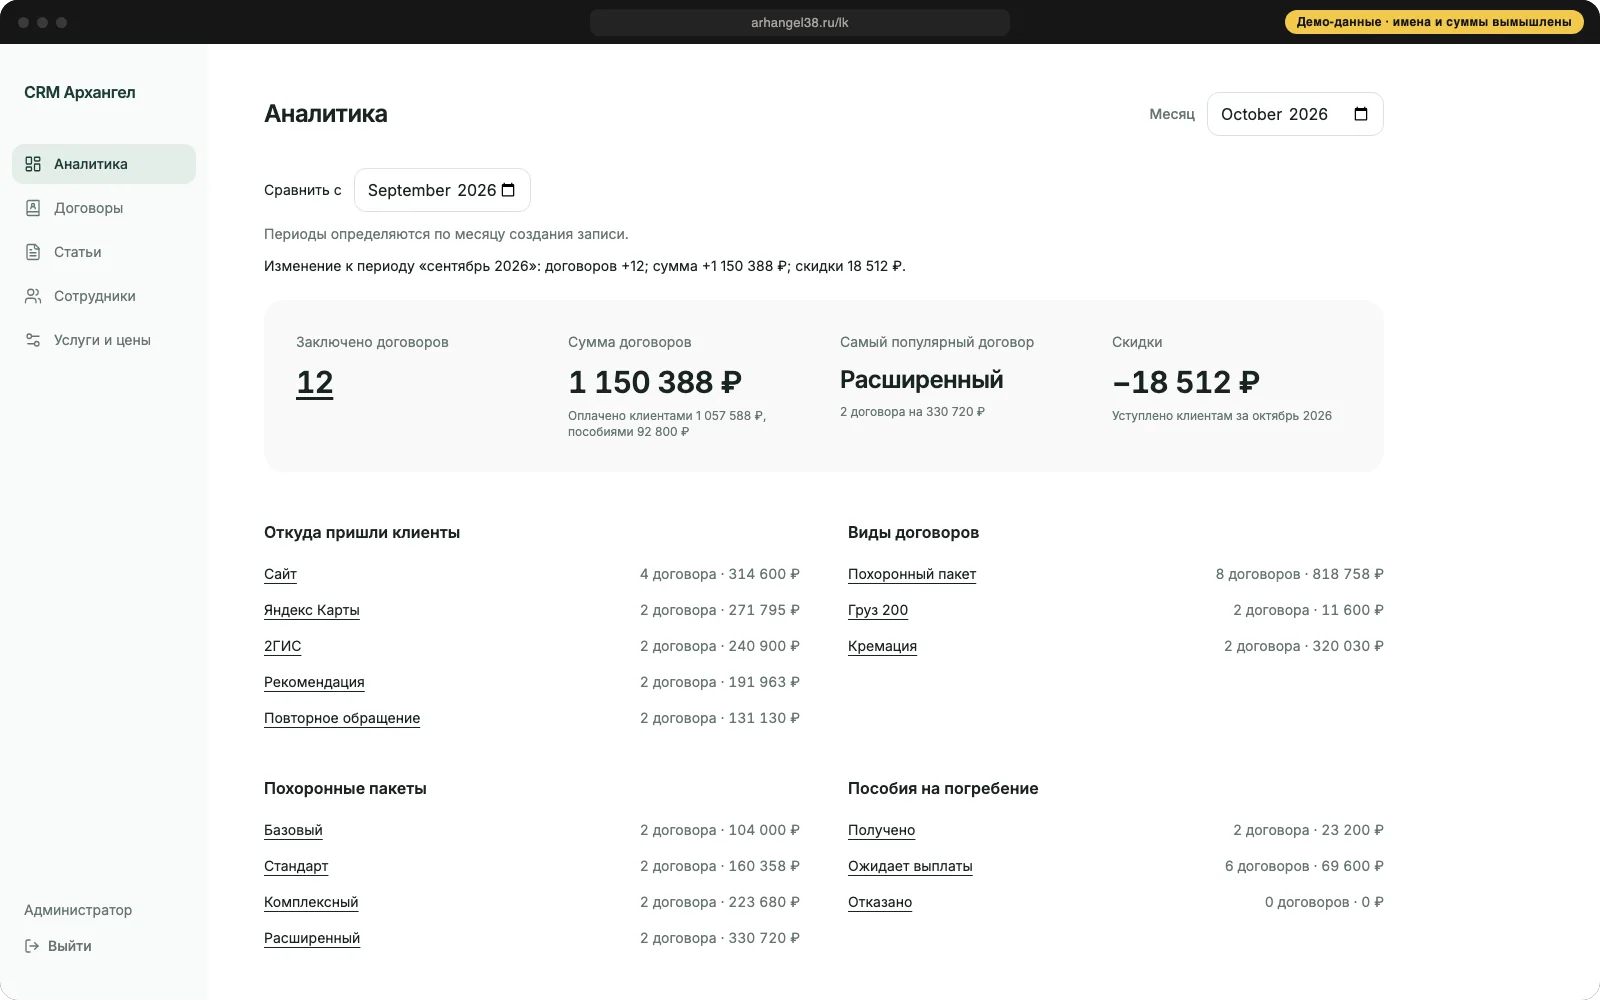Follow the Повторное обращение link
The width and height of the screenshot is (1600, 1000).
[342, 718]
